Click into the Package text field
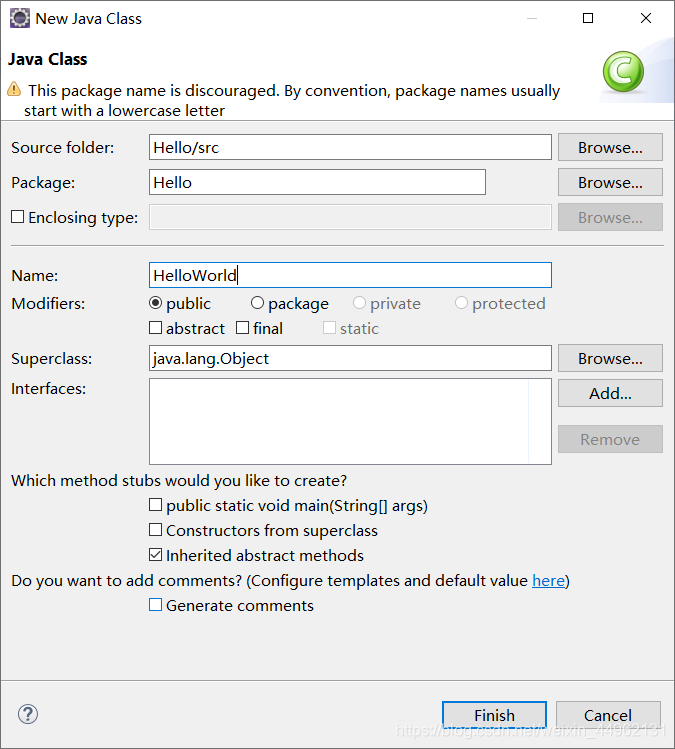 point(317,182)
